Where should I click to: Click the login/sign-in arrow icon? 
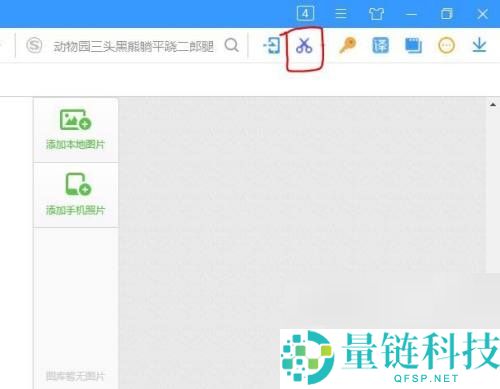(x=272, y=45)
